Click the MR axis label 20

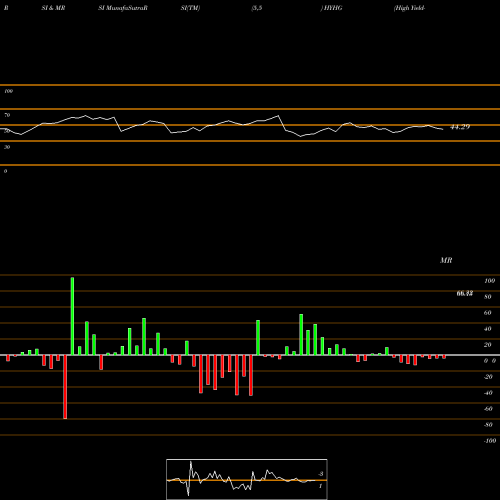[488, 345]
